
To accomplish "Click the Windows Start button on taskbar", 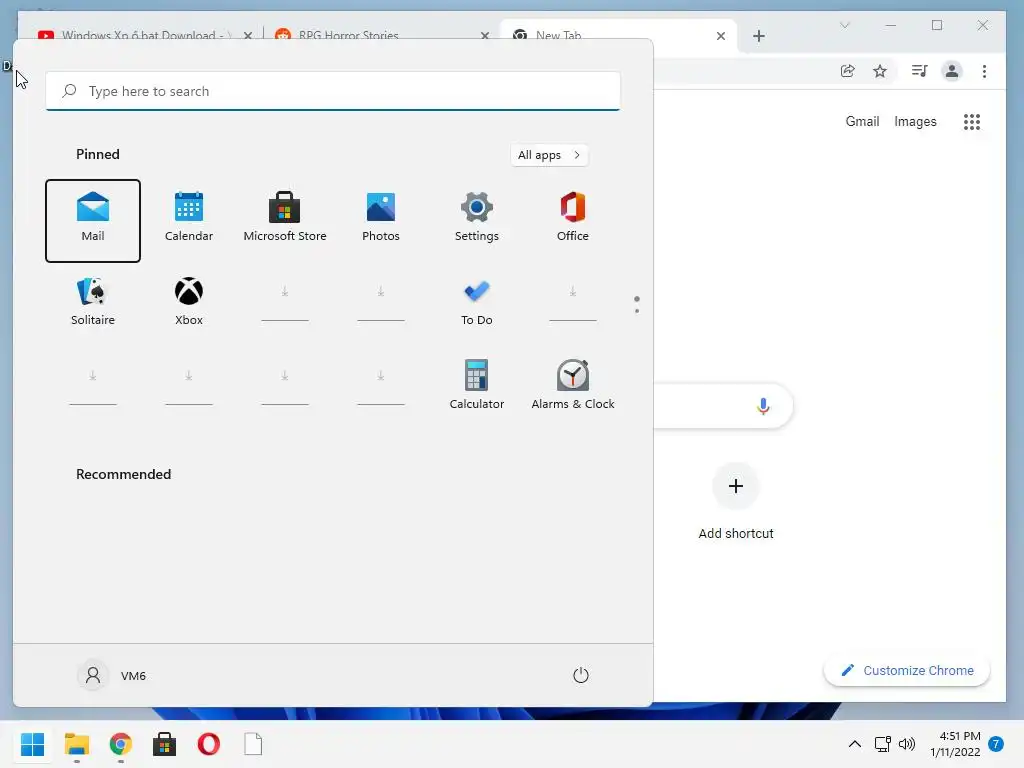I will [x=33, y=744].
